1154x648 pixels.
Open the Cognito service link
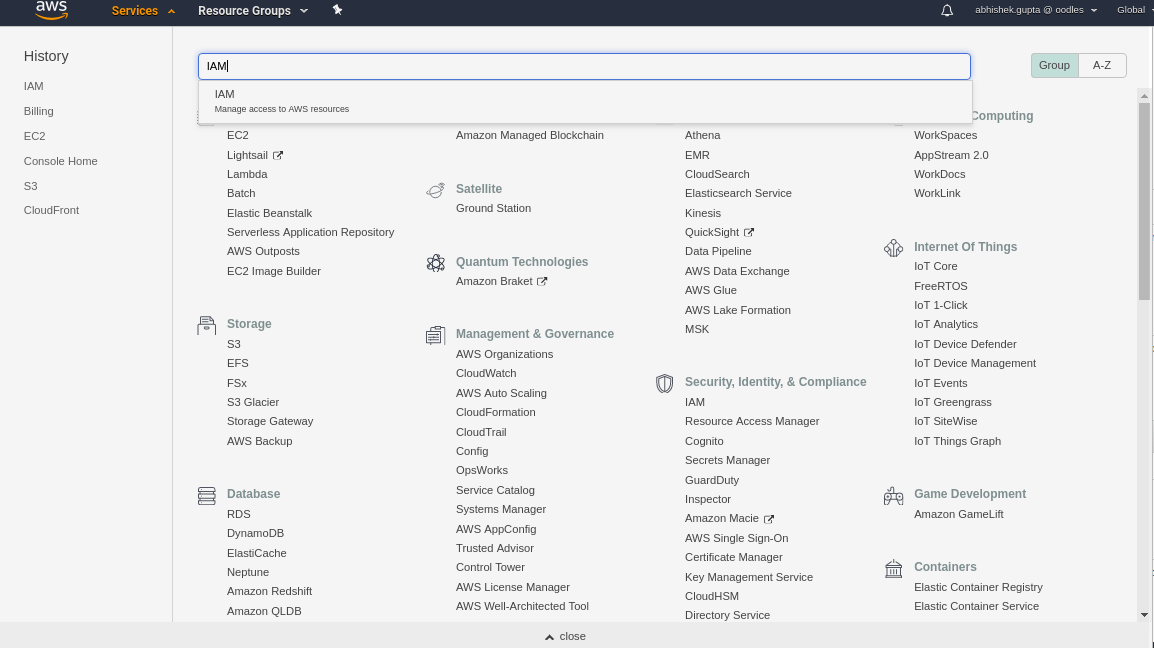point(704,441)
